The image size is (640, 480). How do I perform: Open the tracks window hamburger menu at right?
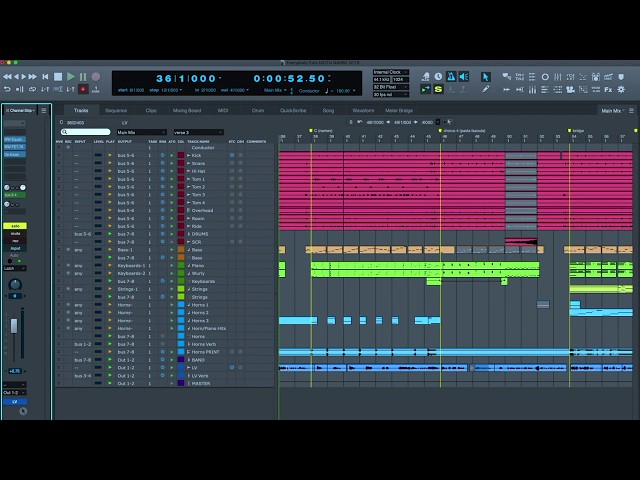pos(631,111)
